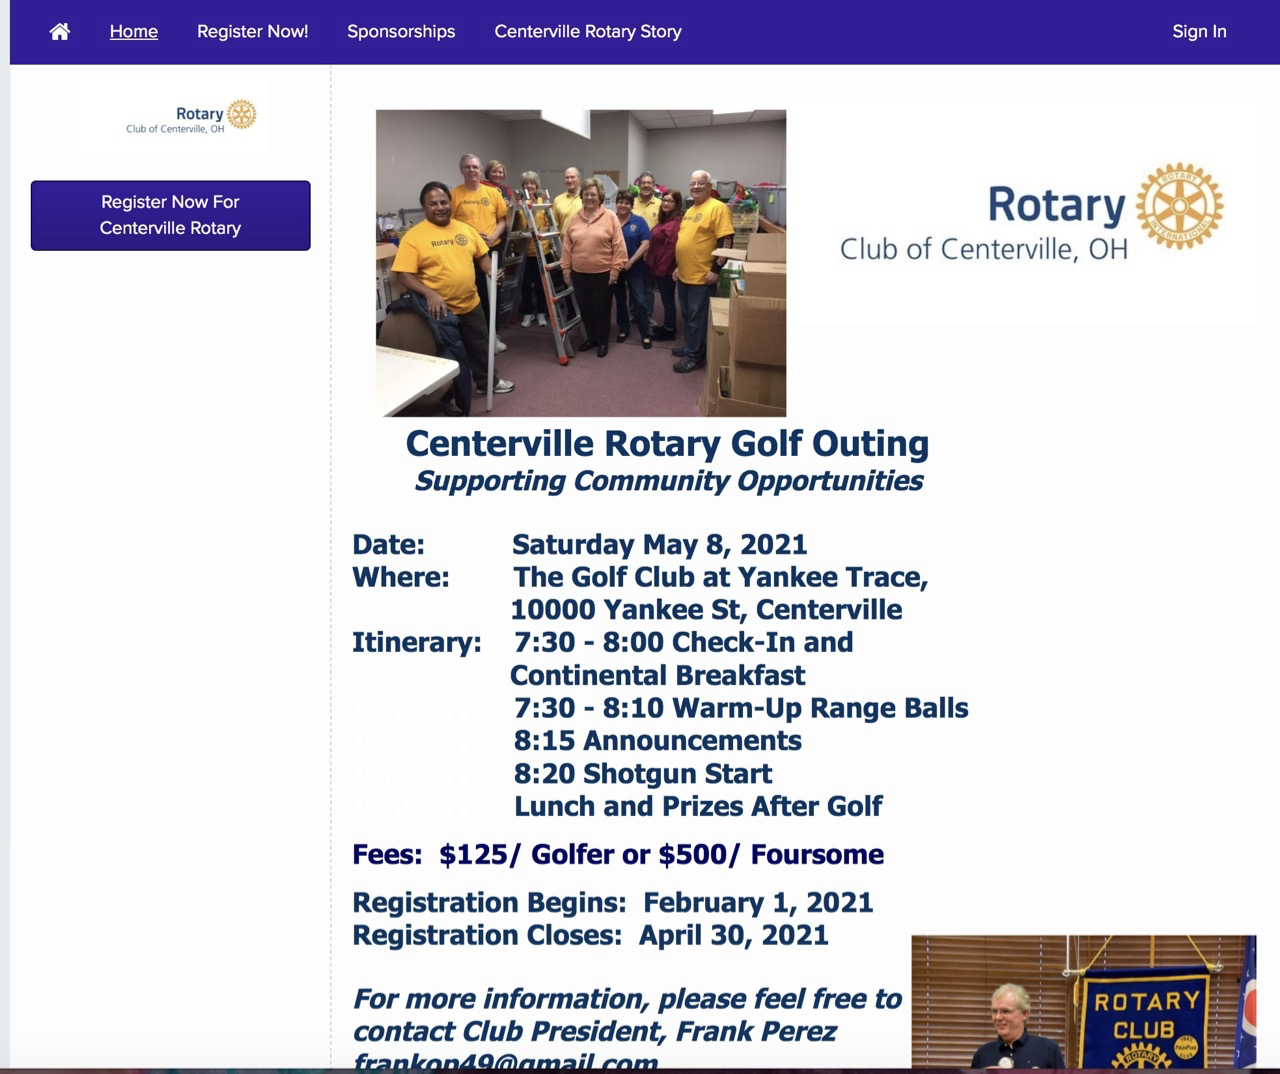The image size is (1280, 1074).
Task: Click the frankop49 email address link
Action: click(x=506, y=1062)
